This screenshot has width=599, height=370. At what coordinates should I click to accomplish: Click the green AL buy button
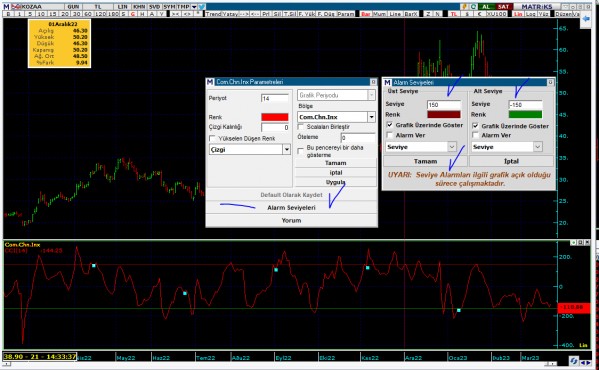coord(486,7)
